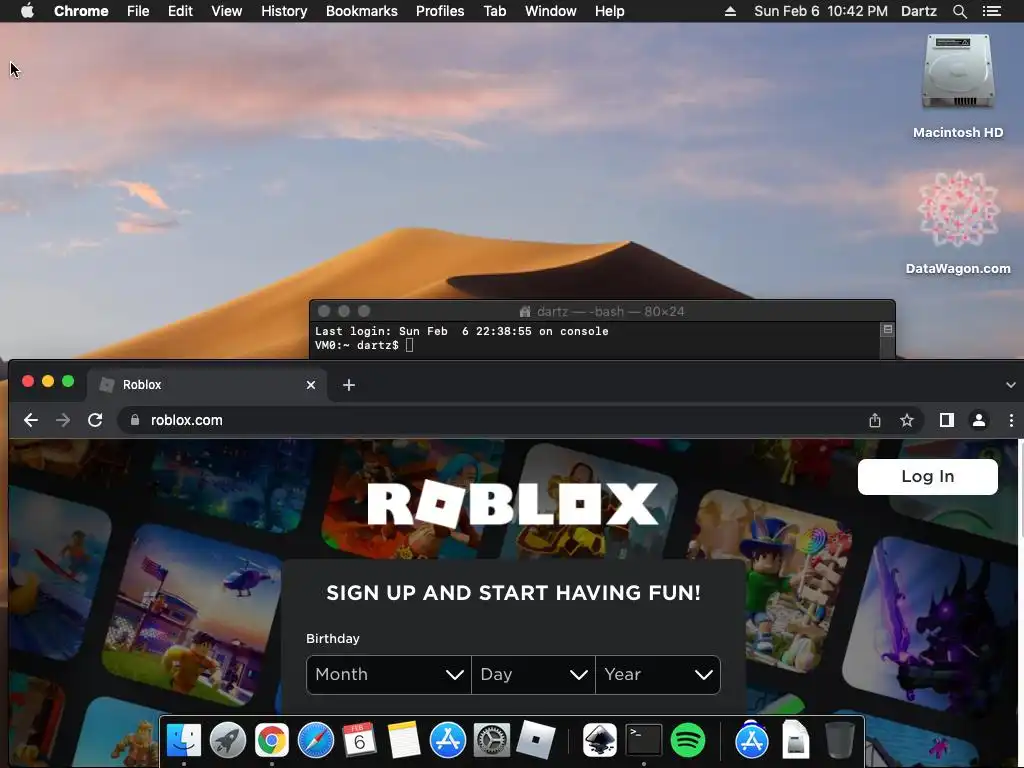
Task: Open Spotlight search in menu bar
Action: tap(959, 11)
